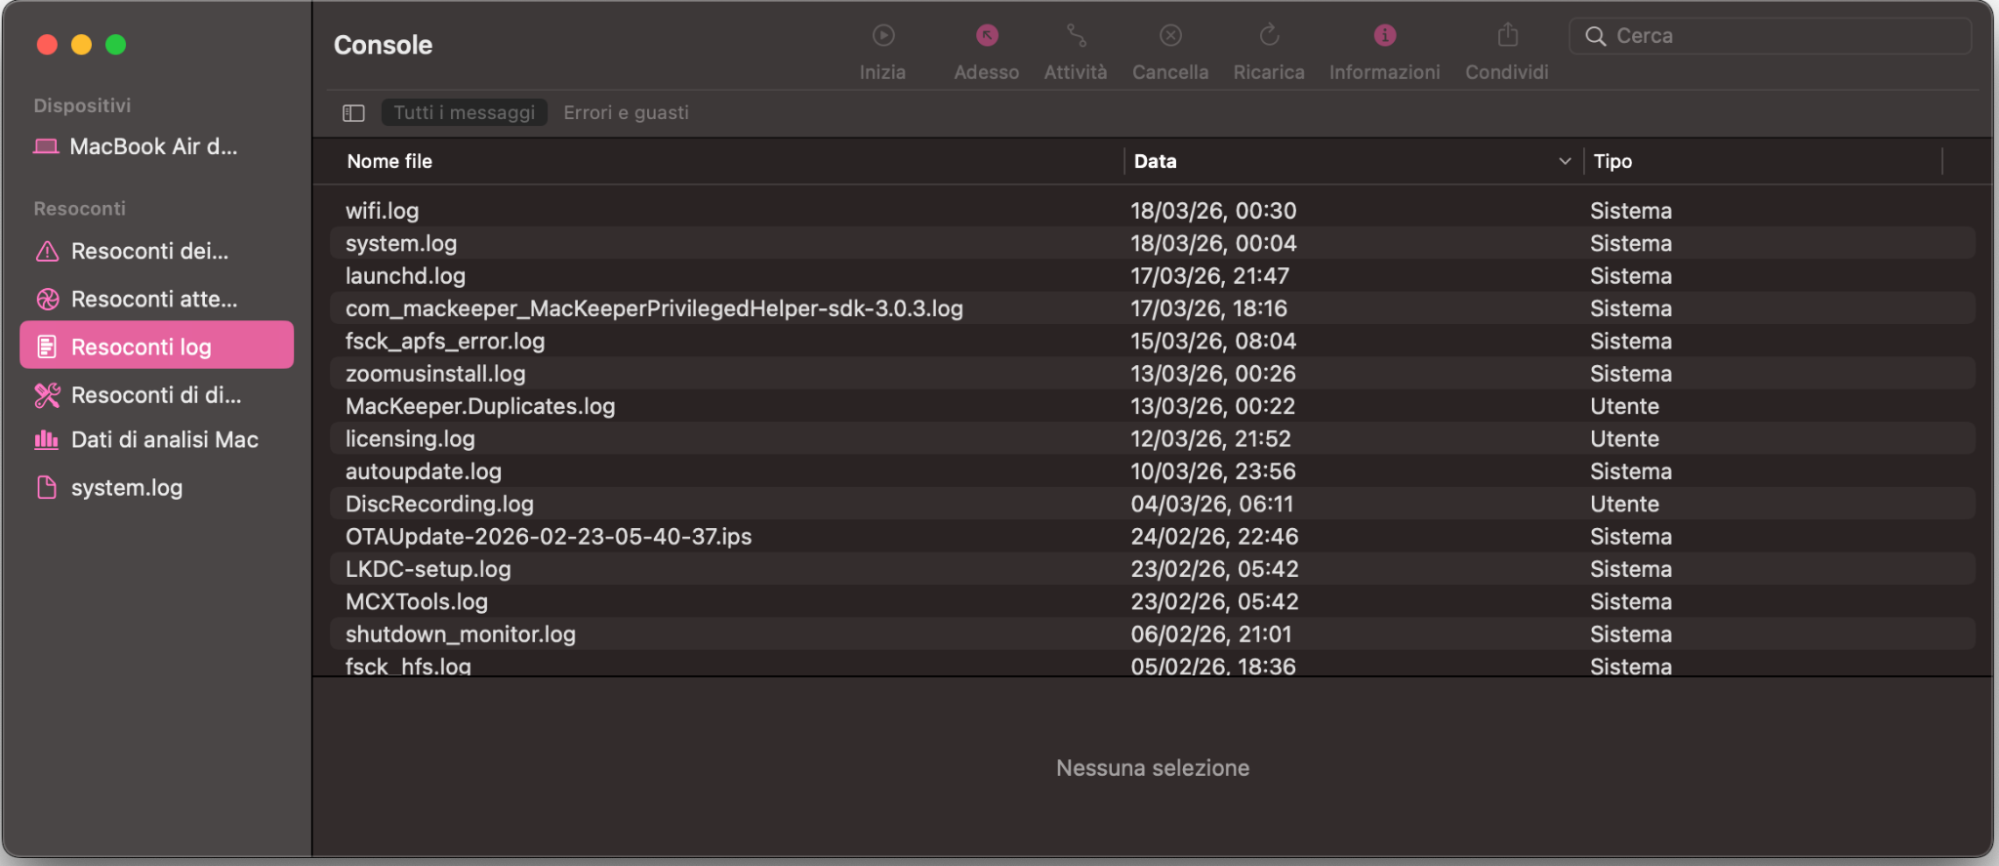This screenshot has height=866, width=1999.
Task: Toggle the Adesso toolbar icon
Action: pyautogui.click(x=987, y=36)
